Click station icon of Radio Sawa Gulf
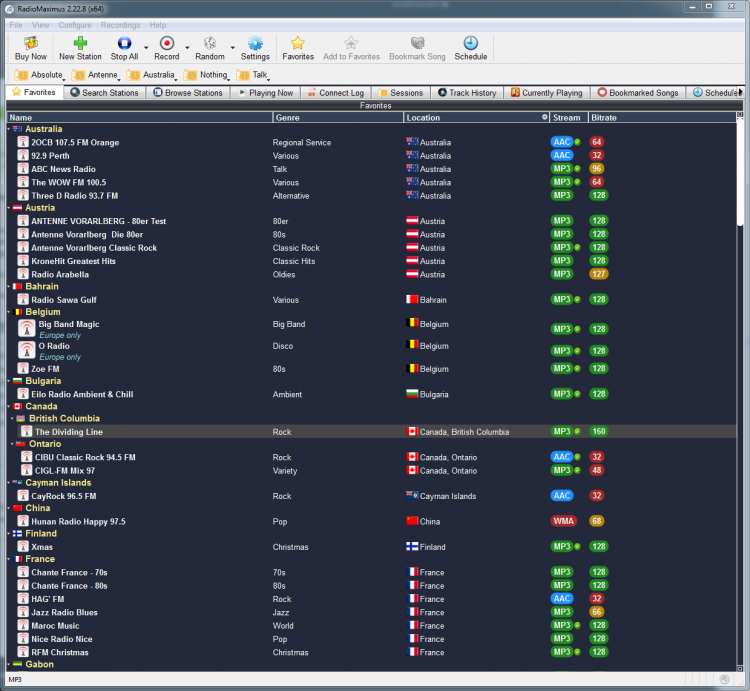 pyautogui.click(x=23, y=299)
